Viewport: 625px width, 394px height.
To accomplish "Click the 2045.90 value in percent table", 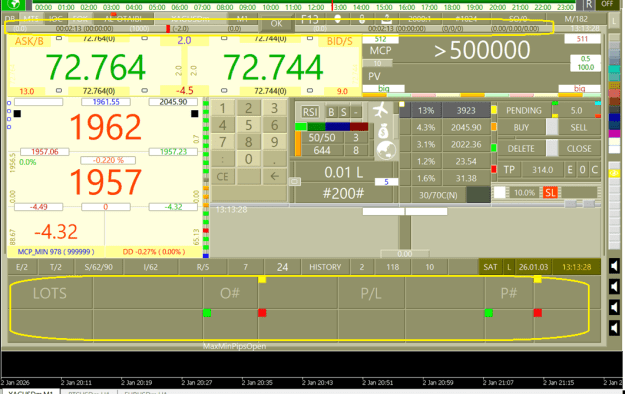I will [x=466, y=128].
